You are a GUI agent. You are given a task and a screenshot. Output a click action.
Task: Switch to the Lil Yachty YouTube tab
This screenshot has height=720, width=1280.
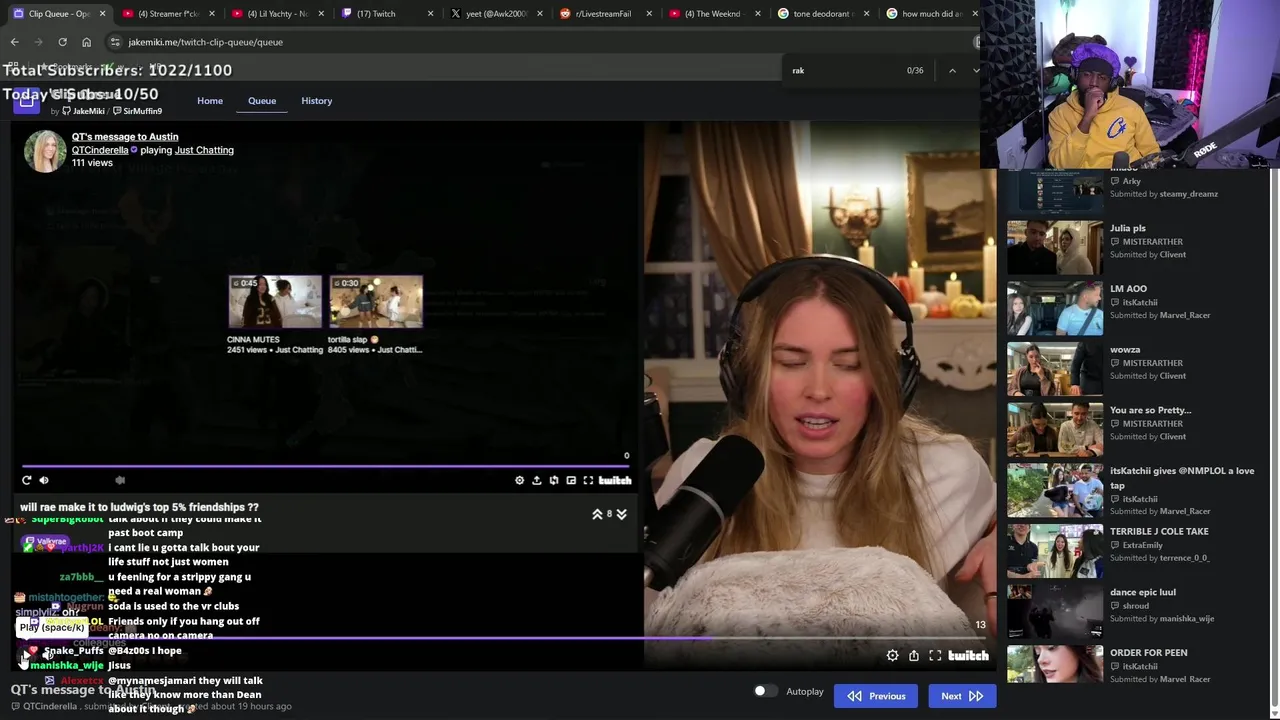(x=277, y=14)
